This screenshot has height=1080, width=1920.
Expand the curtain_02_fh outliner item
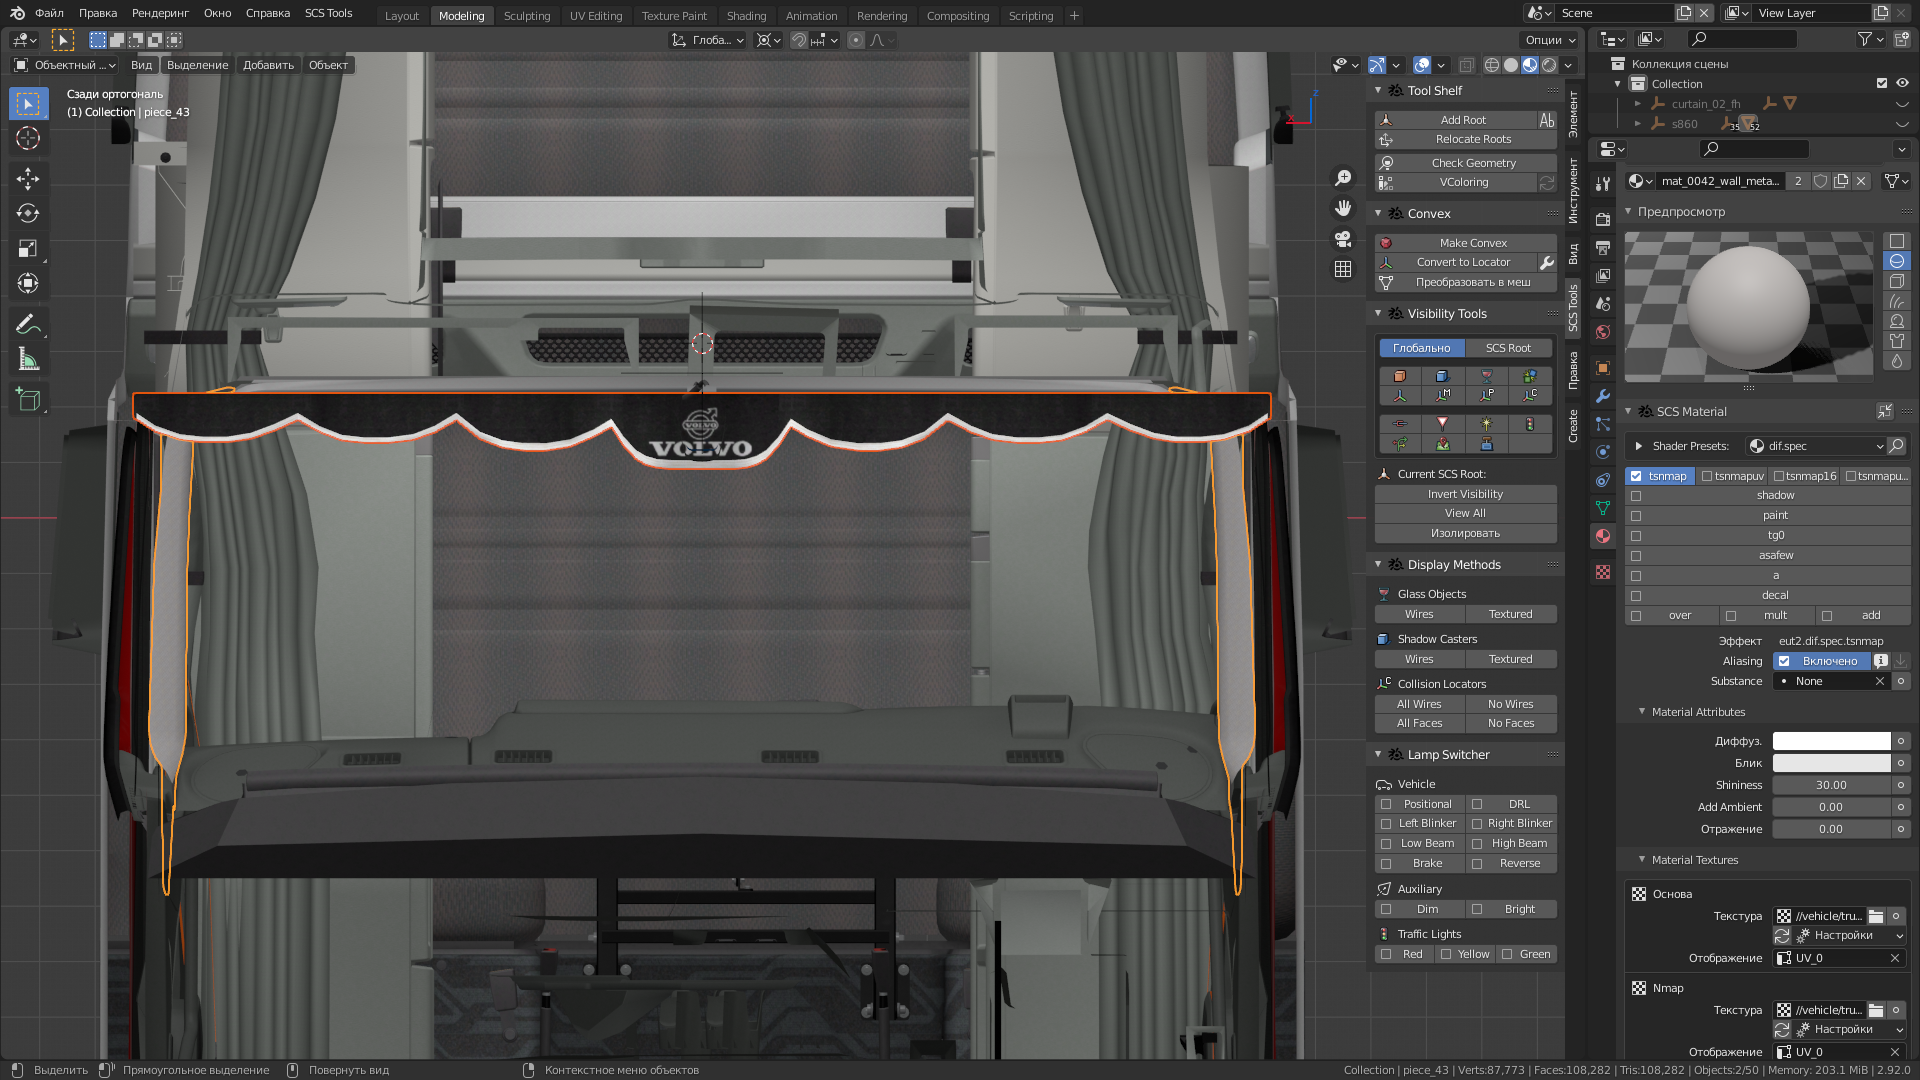(x=1637, y=103)
